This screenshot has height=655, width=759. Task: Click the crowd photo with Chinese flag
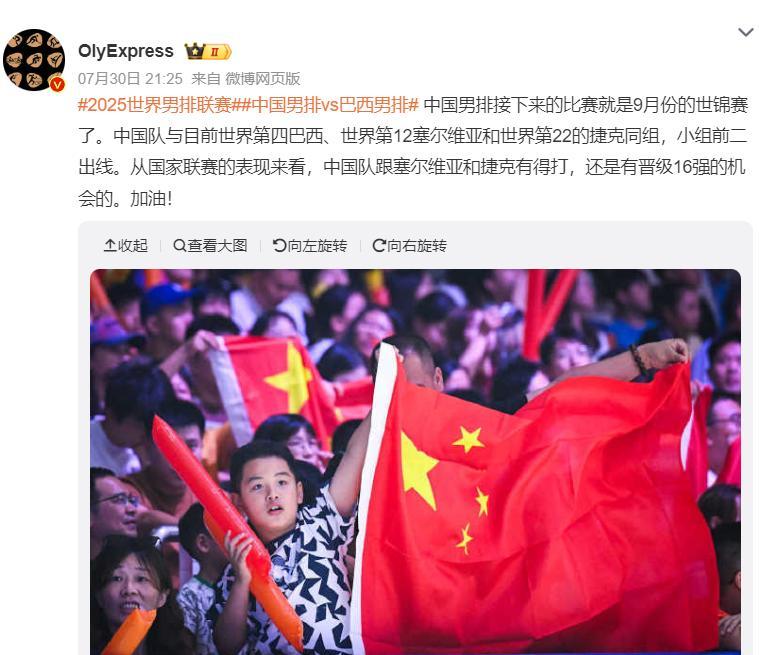click(x=415, y=462)
